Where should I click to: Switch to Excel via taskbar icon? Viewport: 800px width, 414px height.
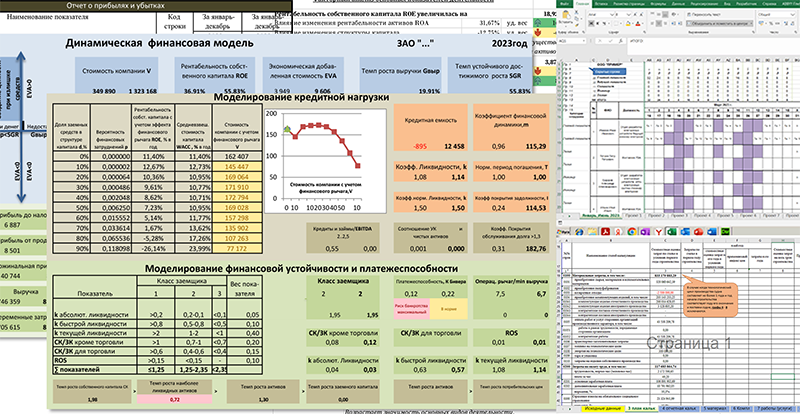pyautogui.click(x=672, y=232)
